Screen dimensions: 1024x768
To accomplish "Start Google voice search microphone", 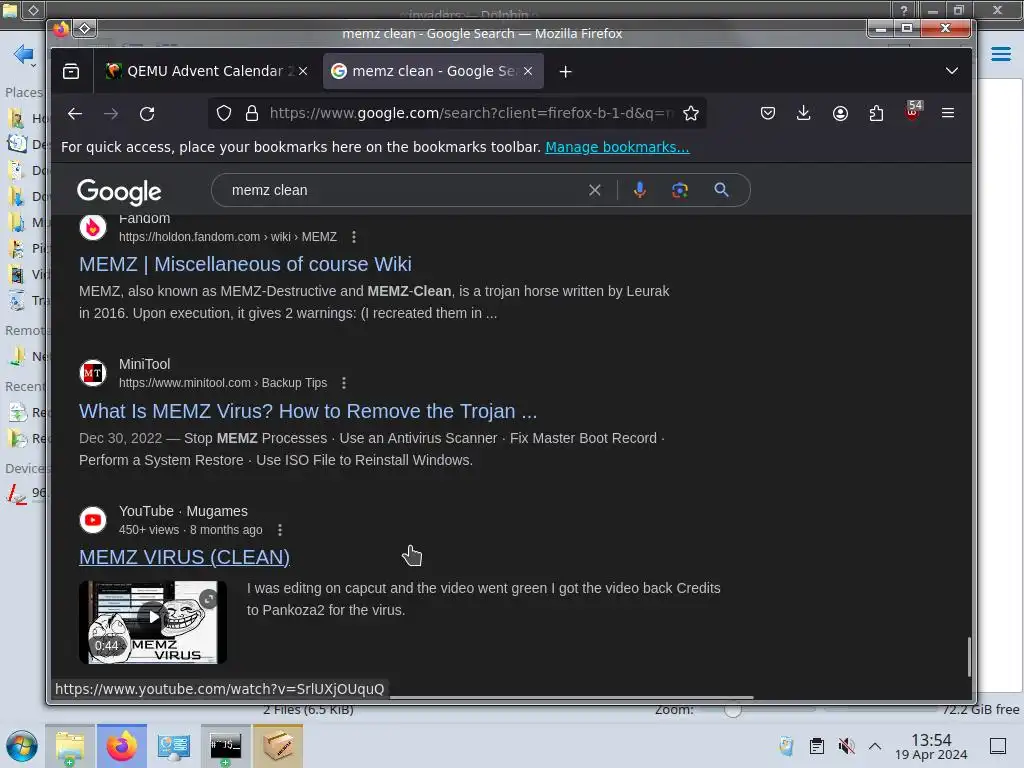I will [x=640, y=190].
